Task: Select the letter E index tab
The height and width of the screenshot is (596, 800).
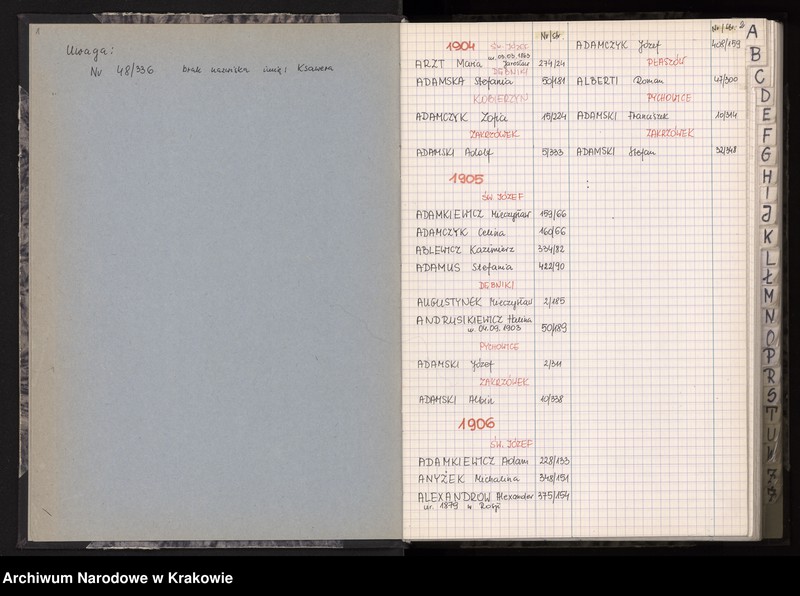Action: pyautogui.click(x=766, y=114)
